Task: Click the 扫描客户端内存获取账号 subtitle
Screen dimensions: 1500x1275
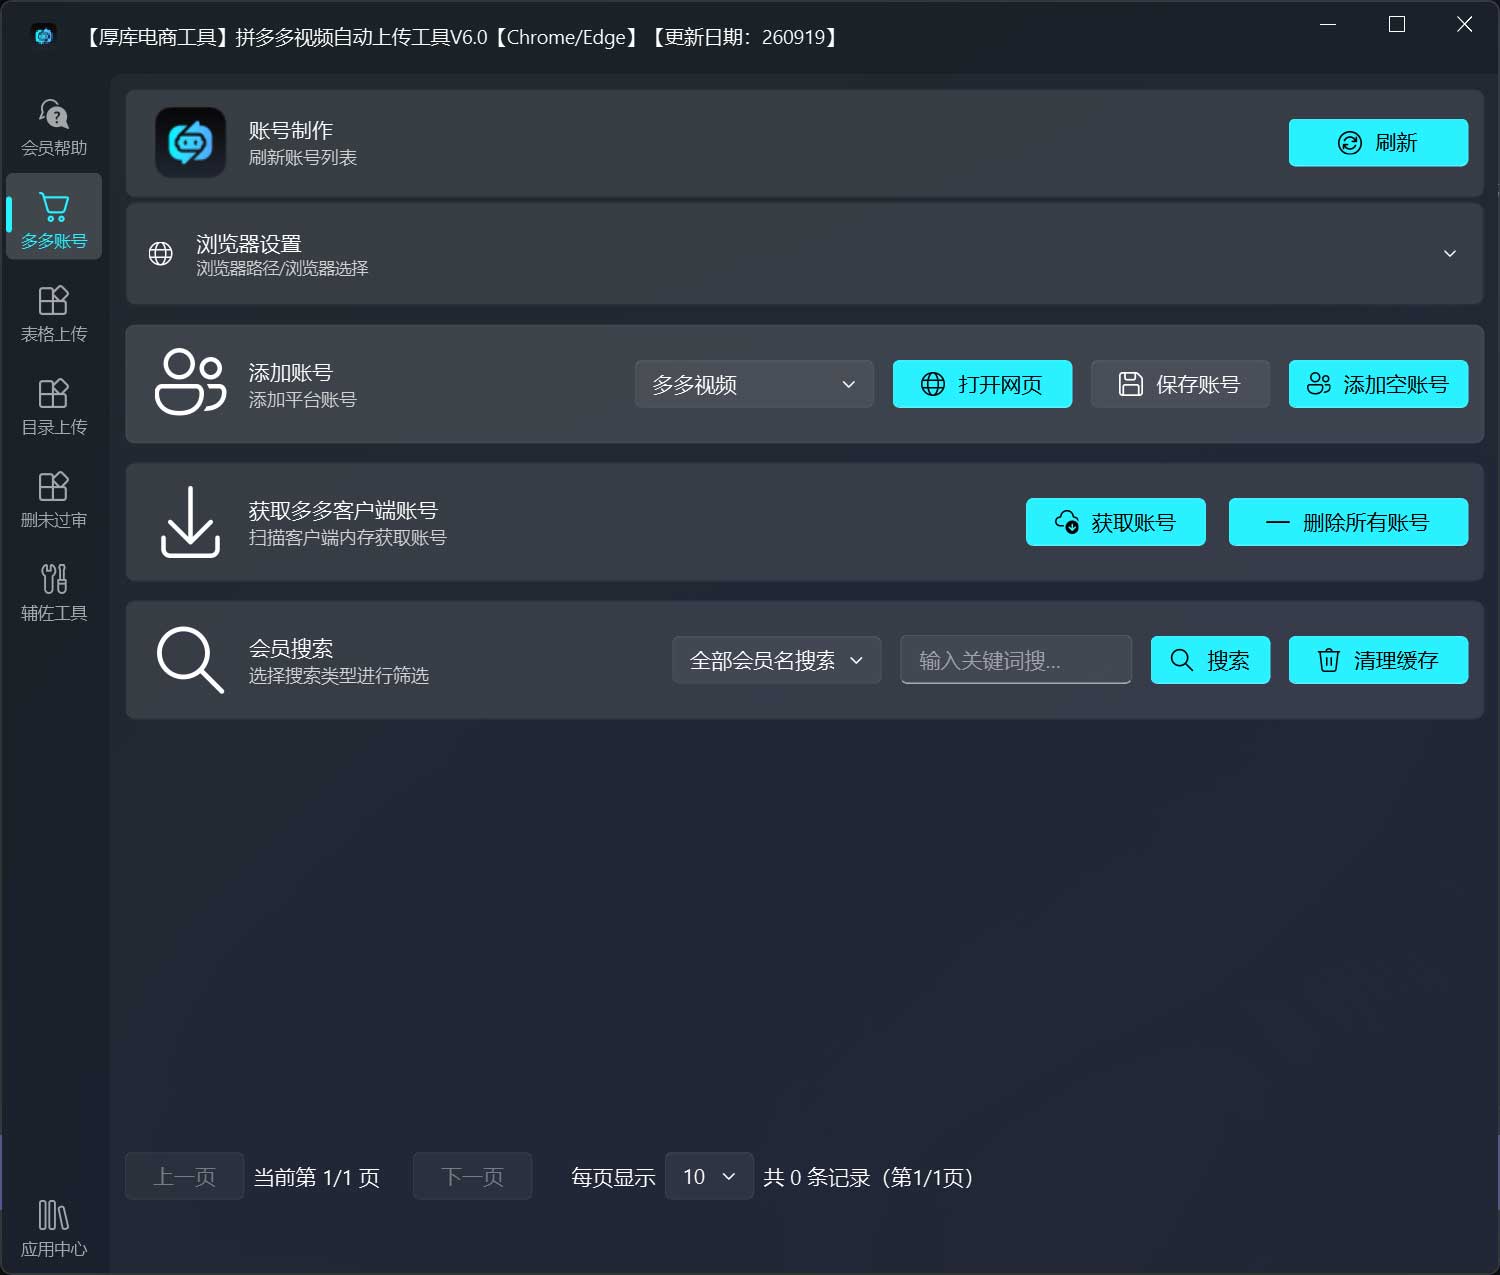Action: pos(347,538)
